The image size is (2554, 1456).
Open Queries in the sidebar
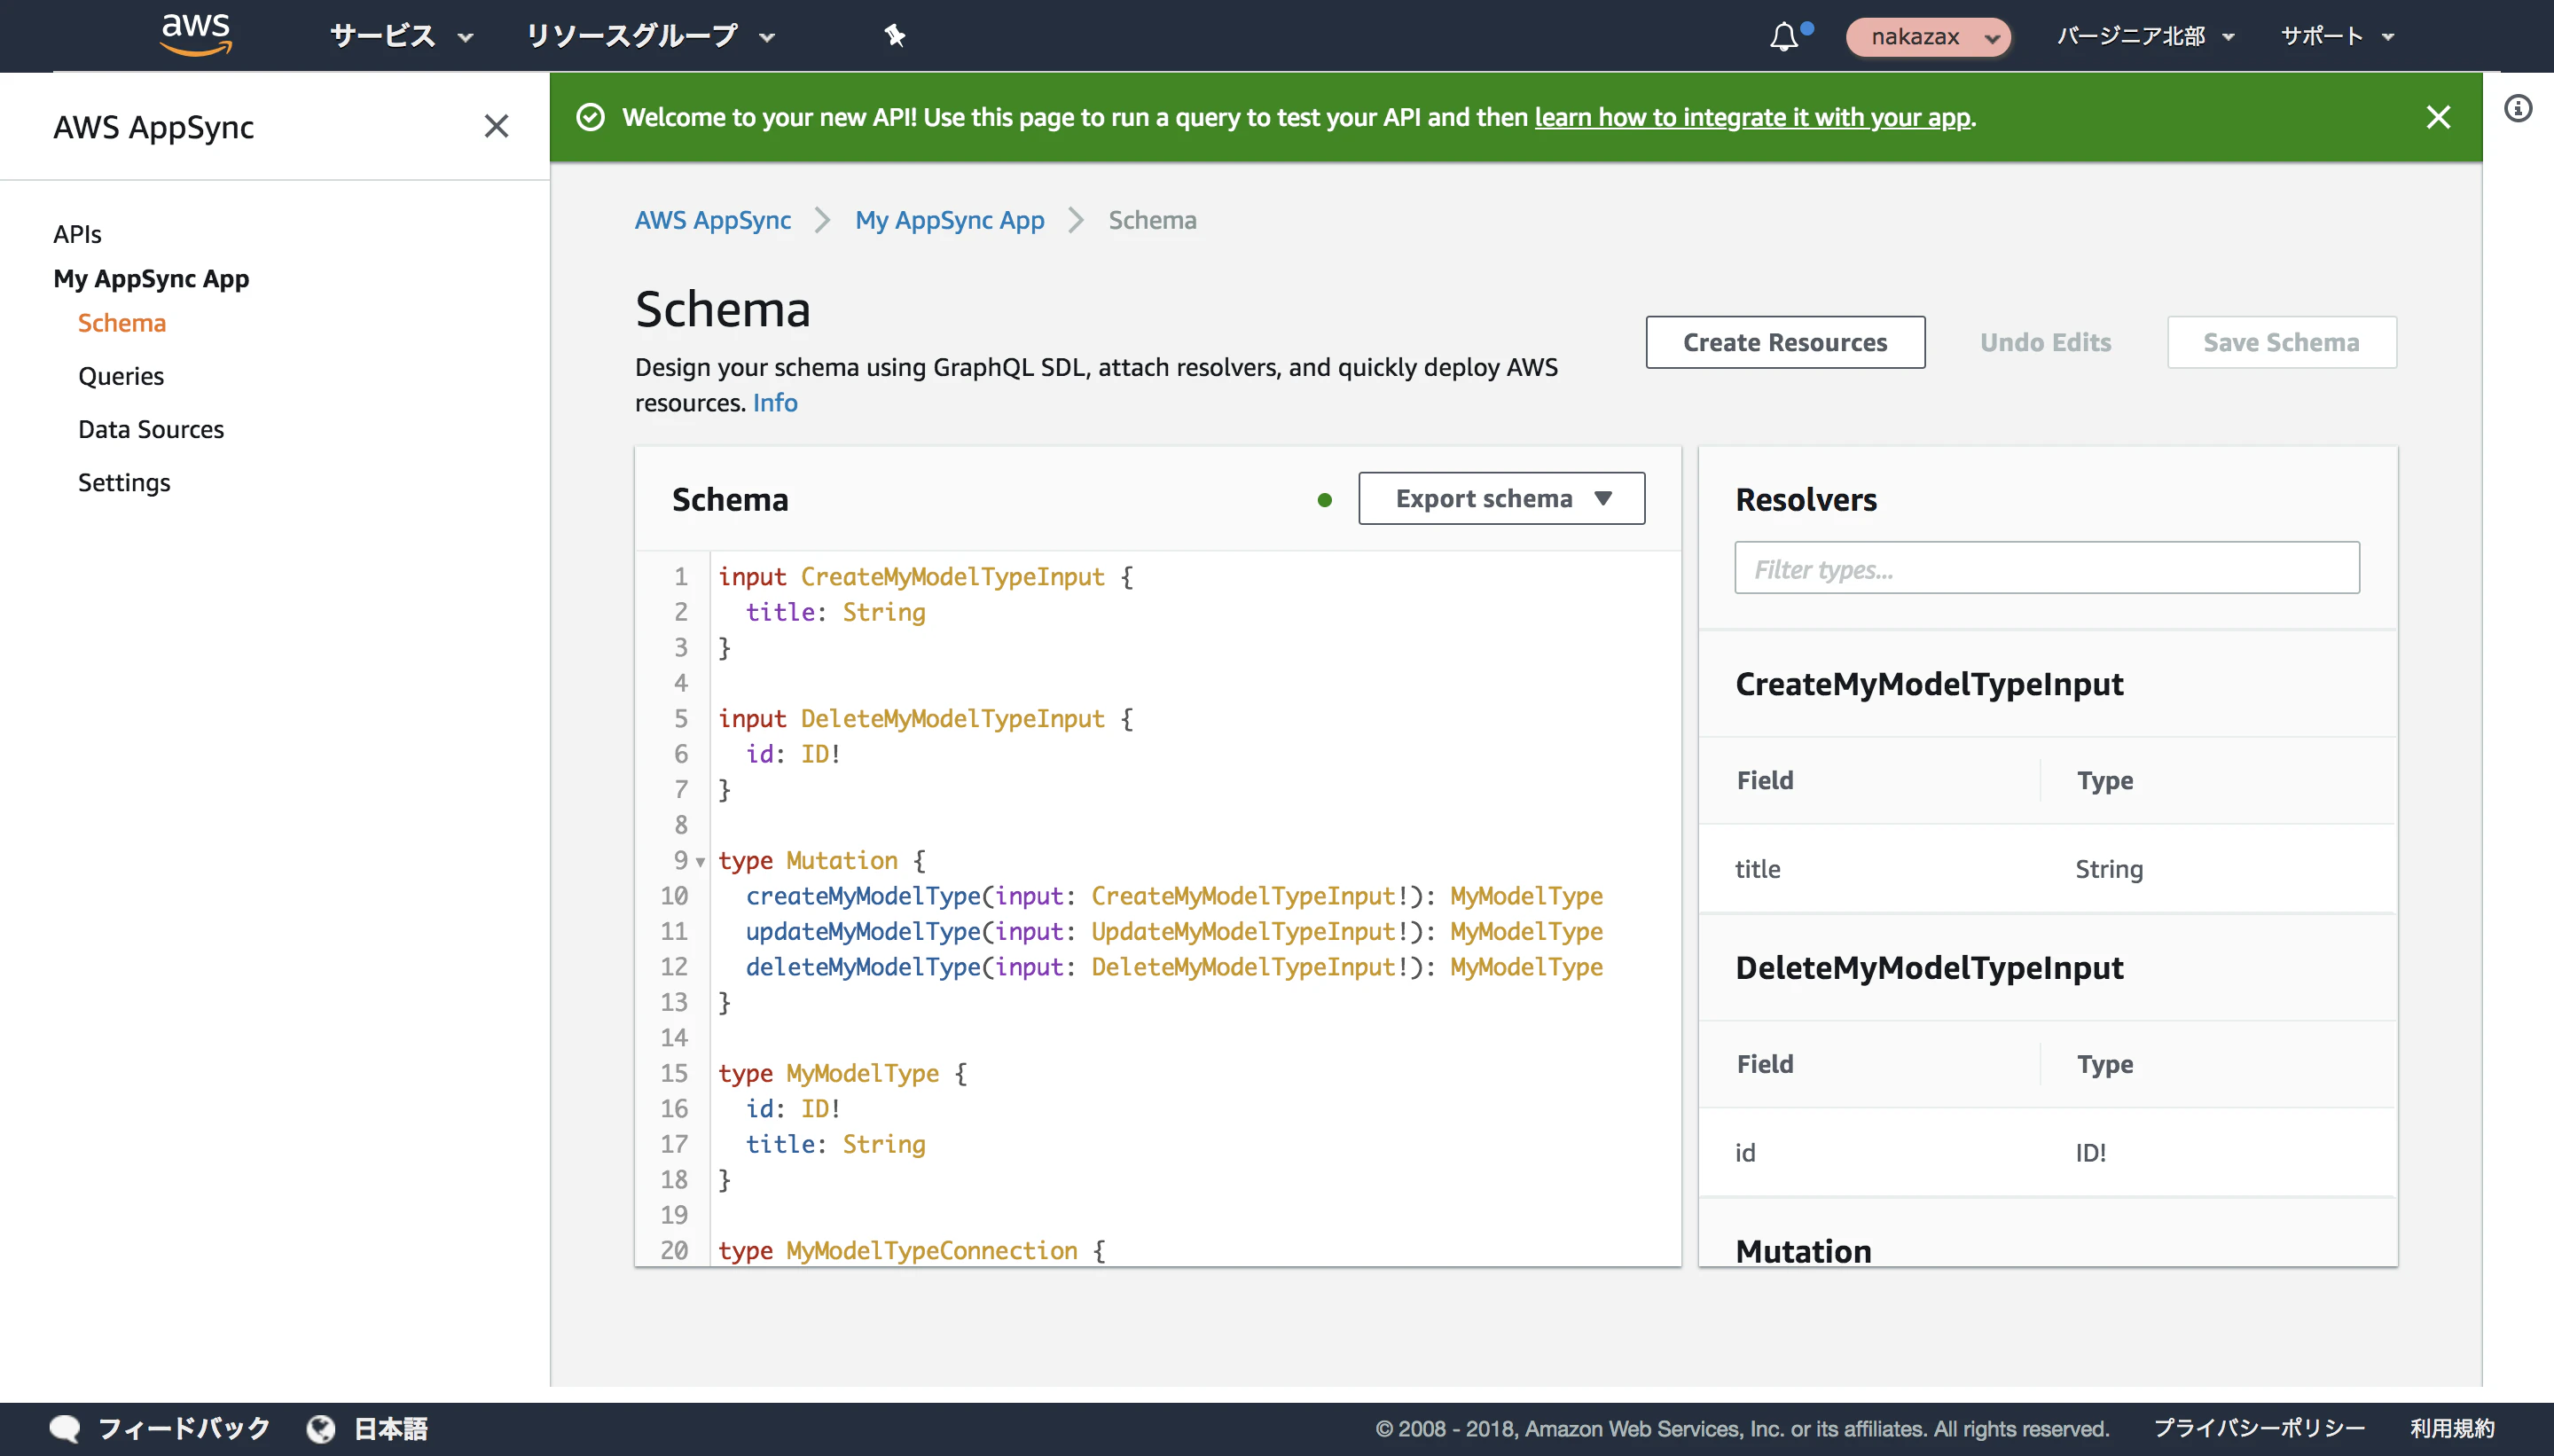(121, 375)
